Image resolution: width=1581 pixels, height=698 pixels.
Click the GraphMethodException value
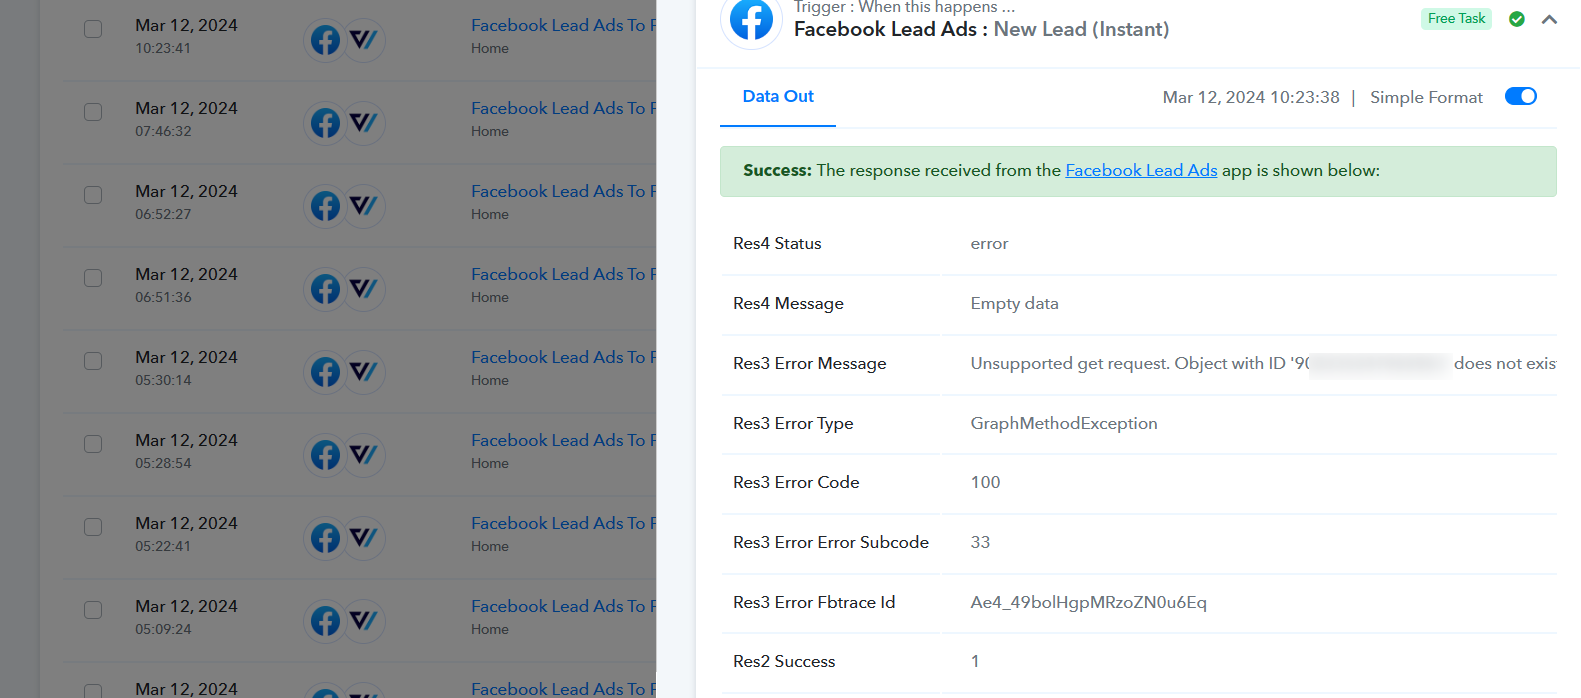[1064, 424]
